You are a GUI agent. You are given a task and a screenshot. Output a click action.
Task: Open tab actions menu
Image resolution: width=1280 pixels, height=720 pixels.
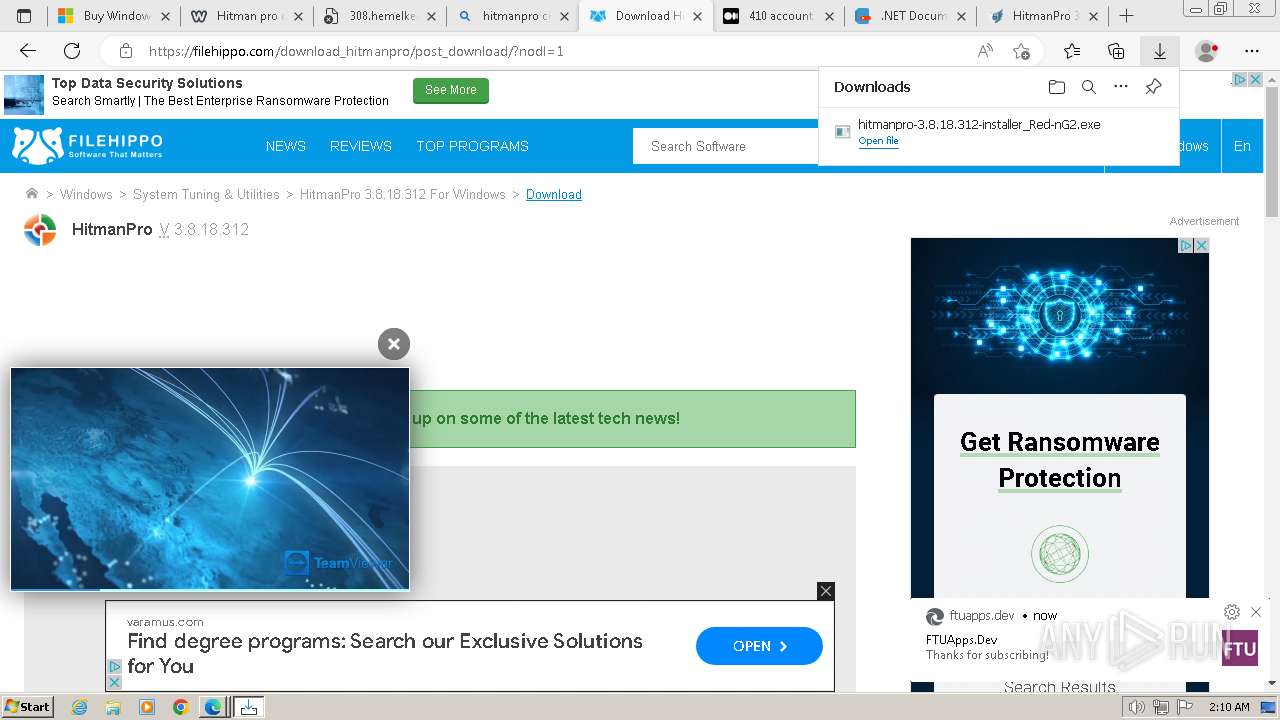click(24, 16)
